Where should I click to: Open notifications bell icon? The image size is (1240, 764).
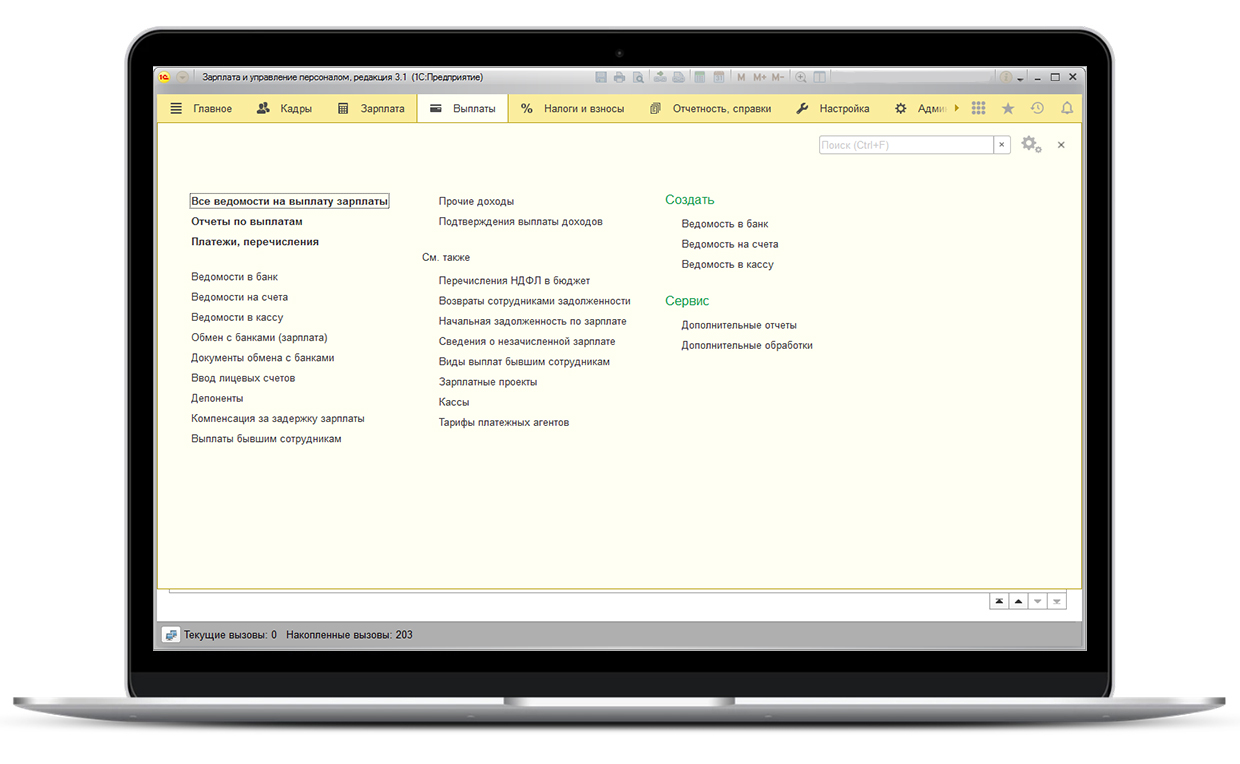[x=1066, y=108]
